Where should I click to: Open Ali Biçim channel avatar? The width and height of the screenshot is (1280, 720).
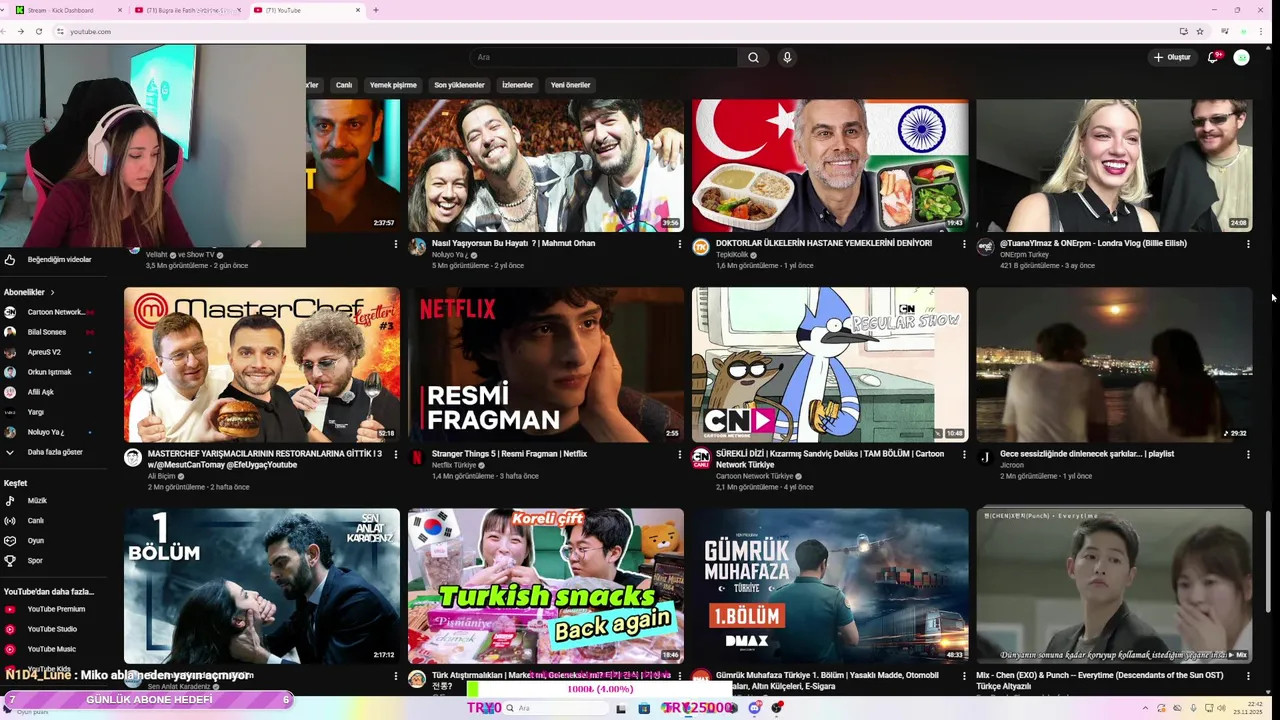(132, 457)
